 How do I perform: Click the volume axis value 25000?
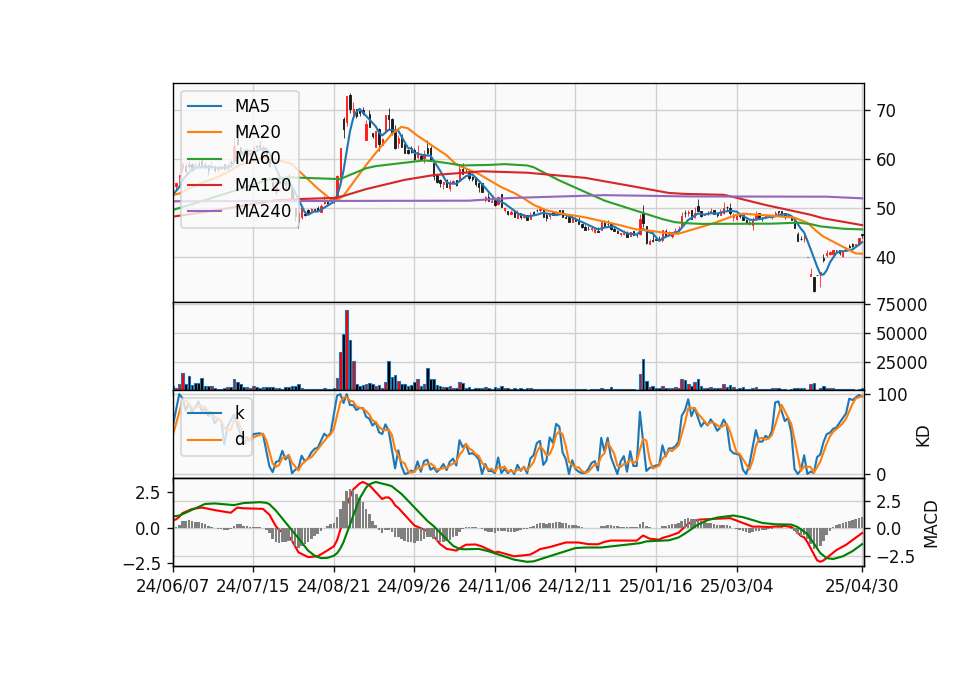point(901,363)
